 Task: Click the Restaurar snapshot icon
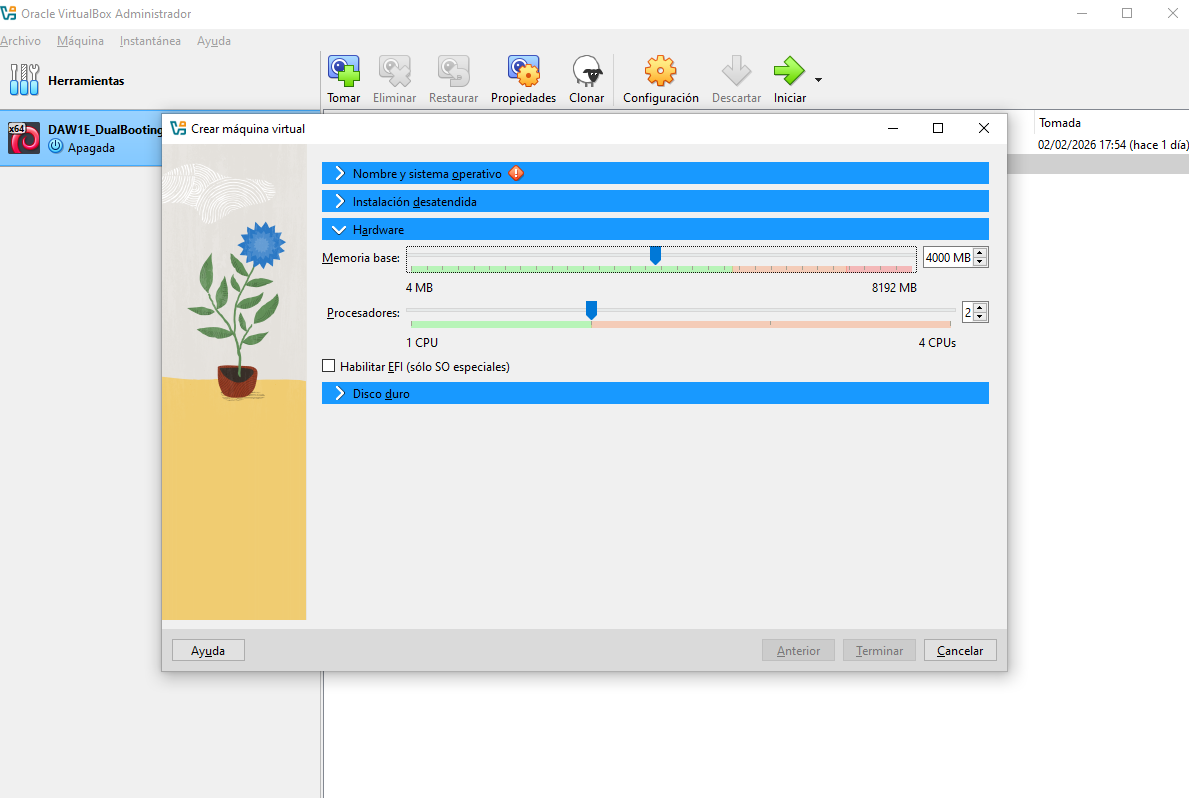coord(453,71)
